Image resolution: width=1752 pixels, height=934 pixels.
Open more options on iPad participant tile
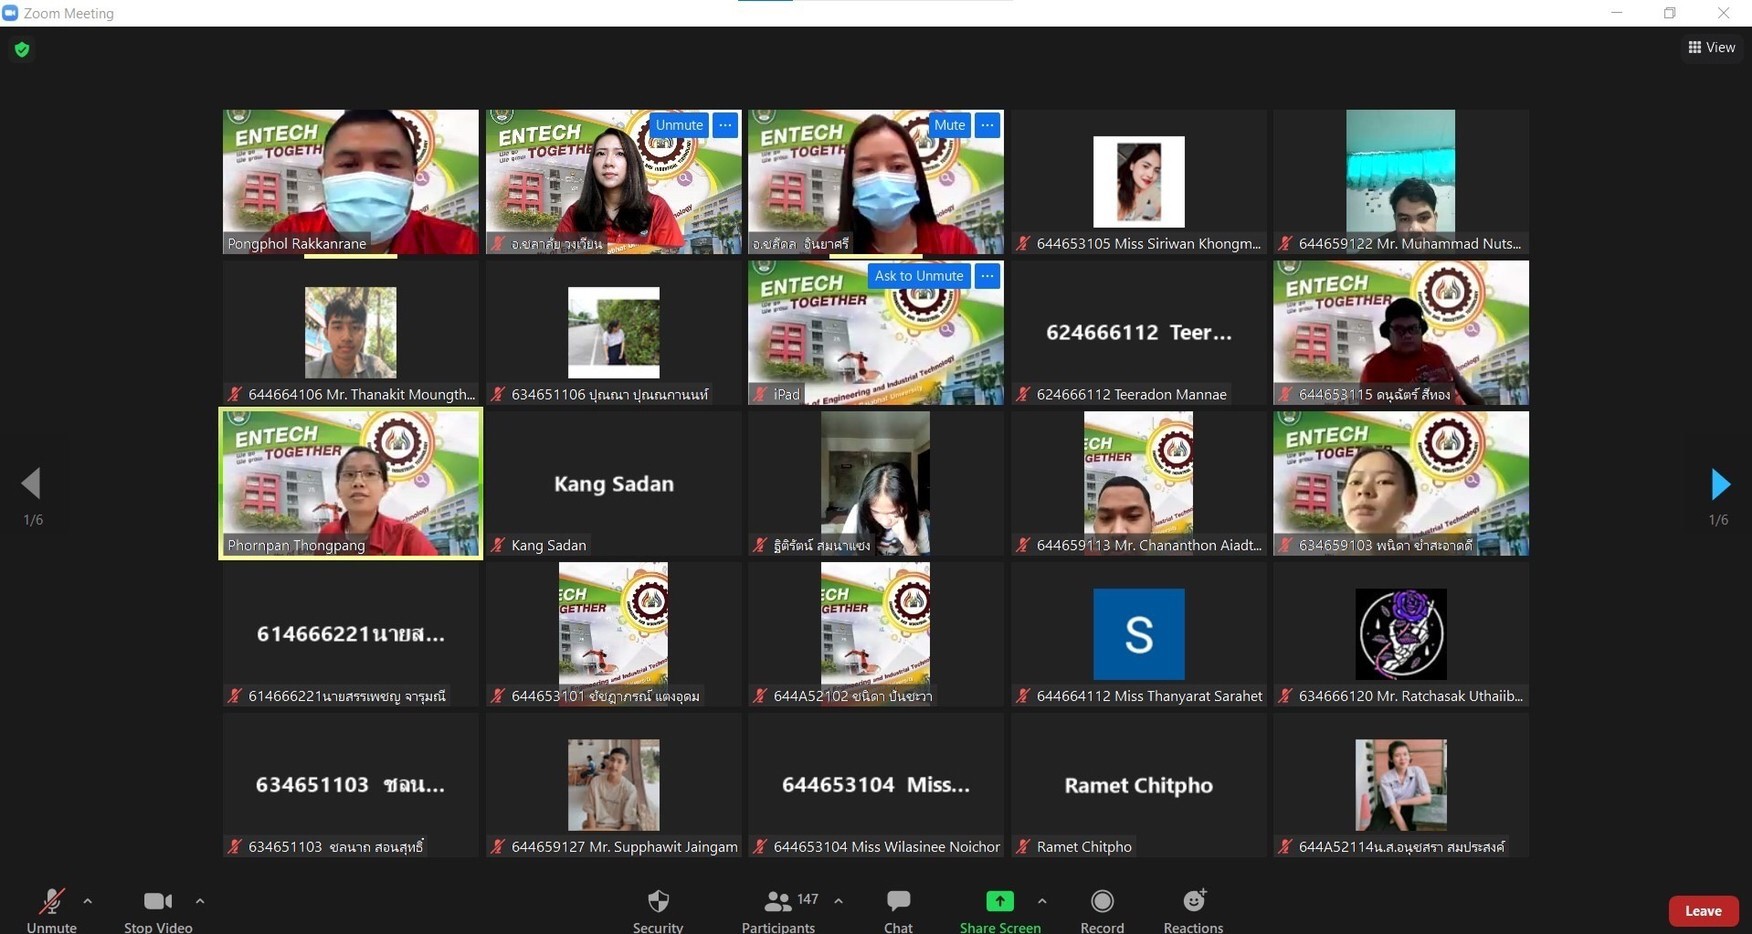click(987, 276)
